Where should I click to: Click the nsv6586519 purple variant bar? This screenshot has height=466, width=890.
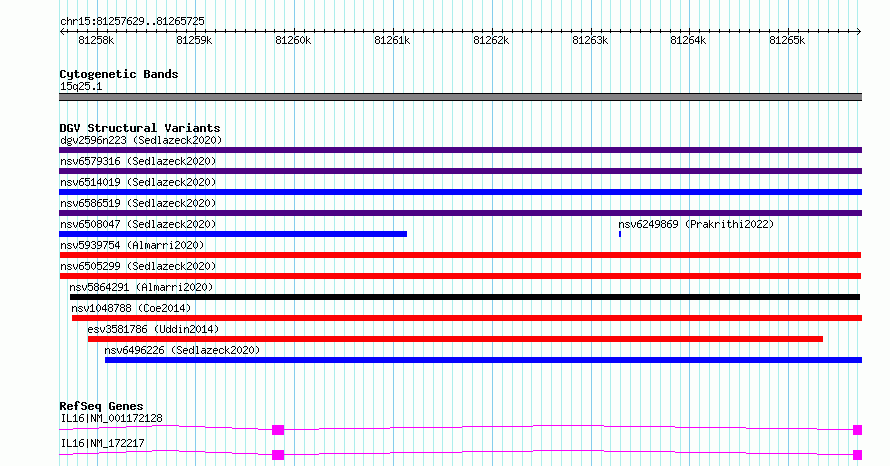(460, 213)
